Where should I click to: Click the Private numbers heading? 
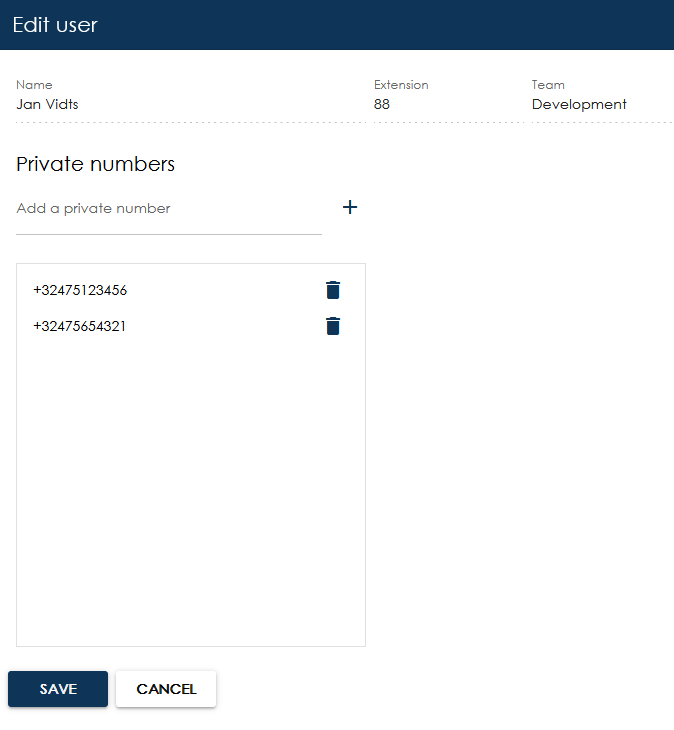(95, 164)
